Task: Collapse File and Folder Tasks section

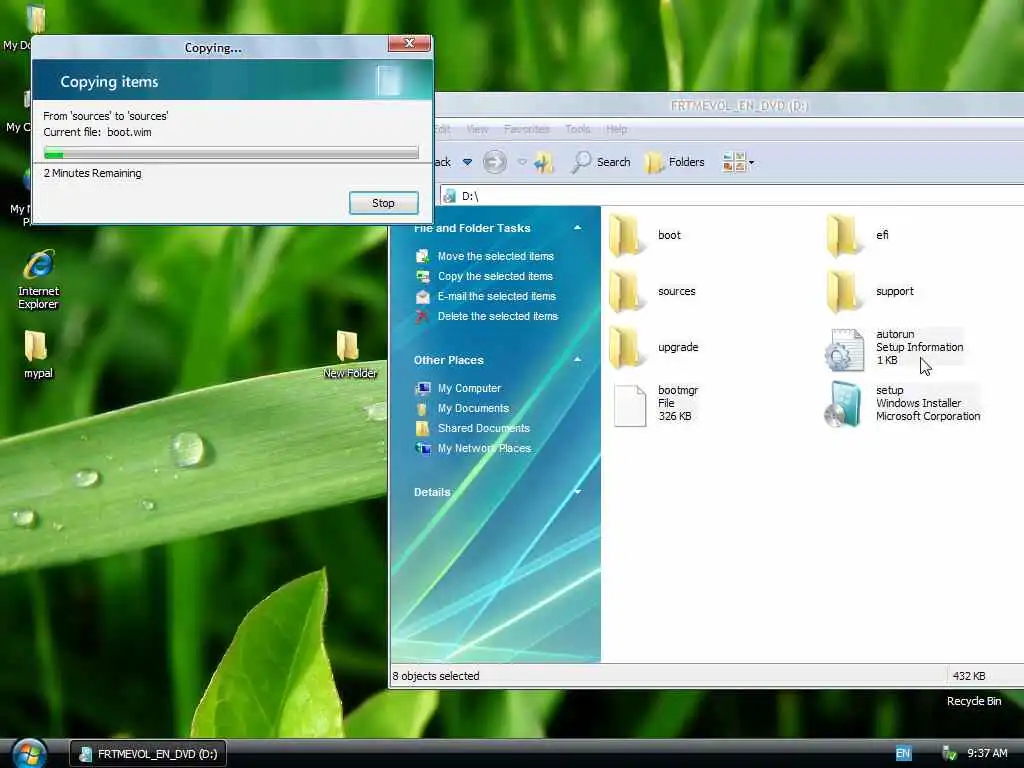Action: [x=577, y=228]
